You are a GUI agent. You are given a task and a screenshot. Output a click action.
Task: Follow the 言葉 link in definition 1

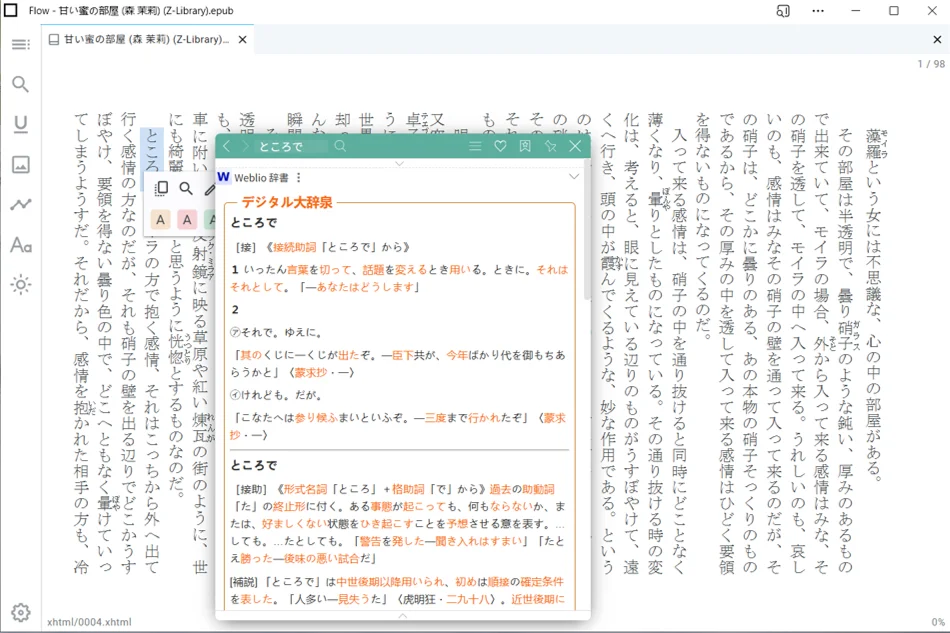point(297,270)
